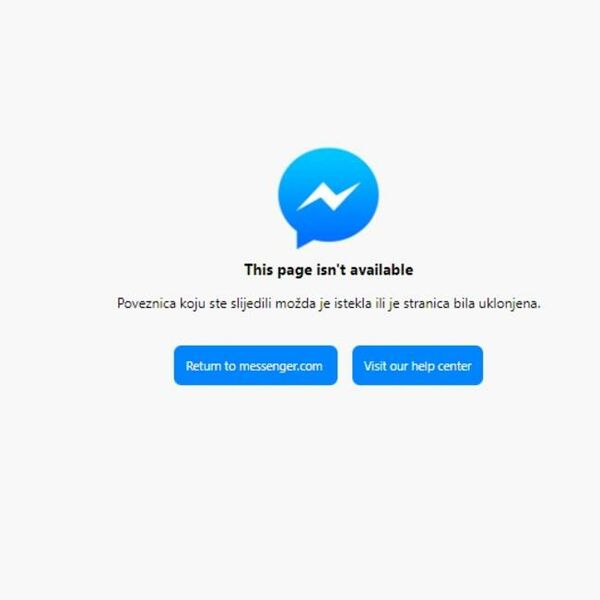Click the white lightning bolt inside logo
Screen dimensions: 600x600
pos(328,196)
